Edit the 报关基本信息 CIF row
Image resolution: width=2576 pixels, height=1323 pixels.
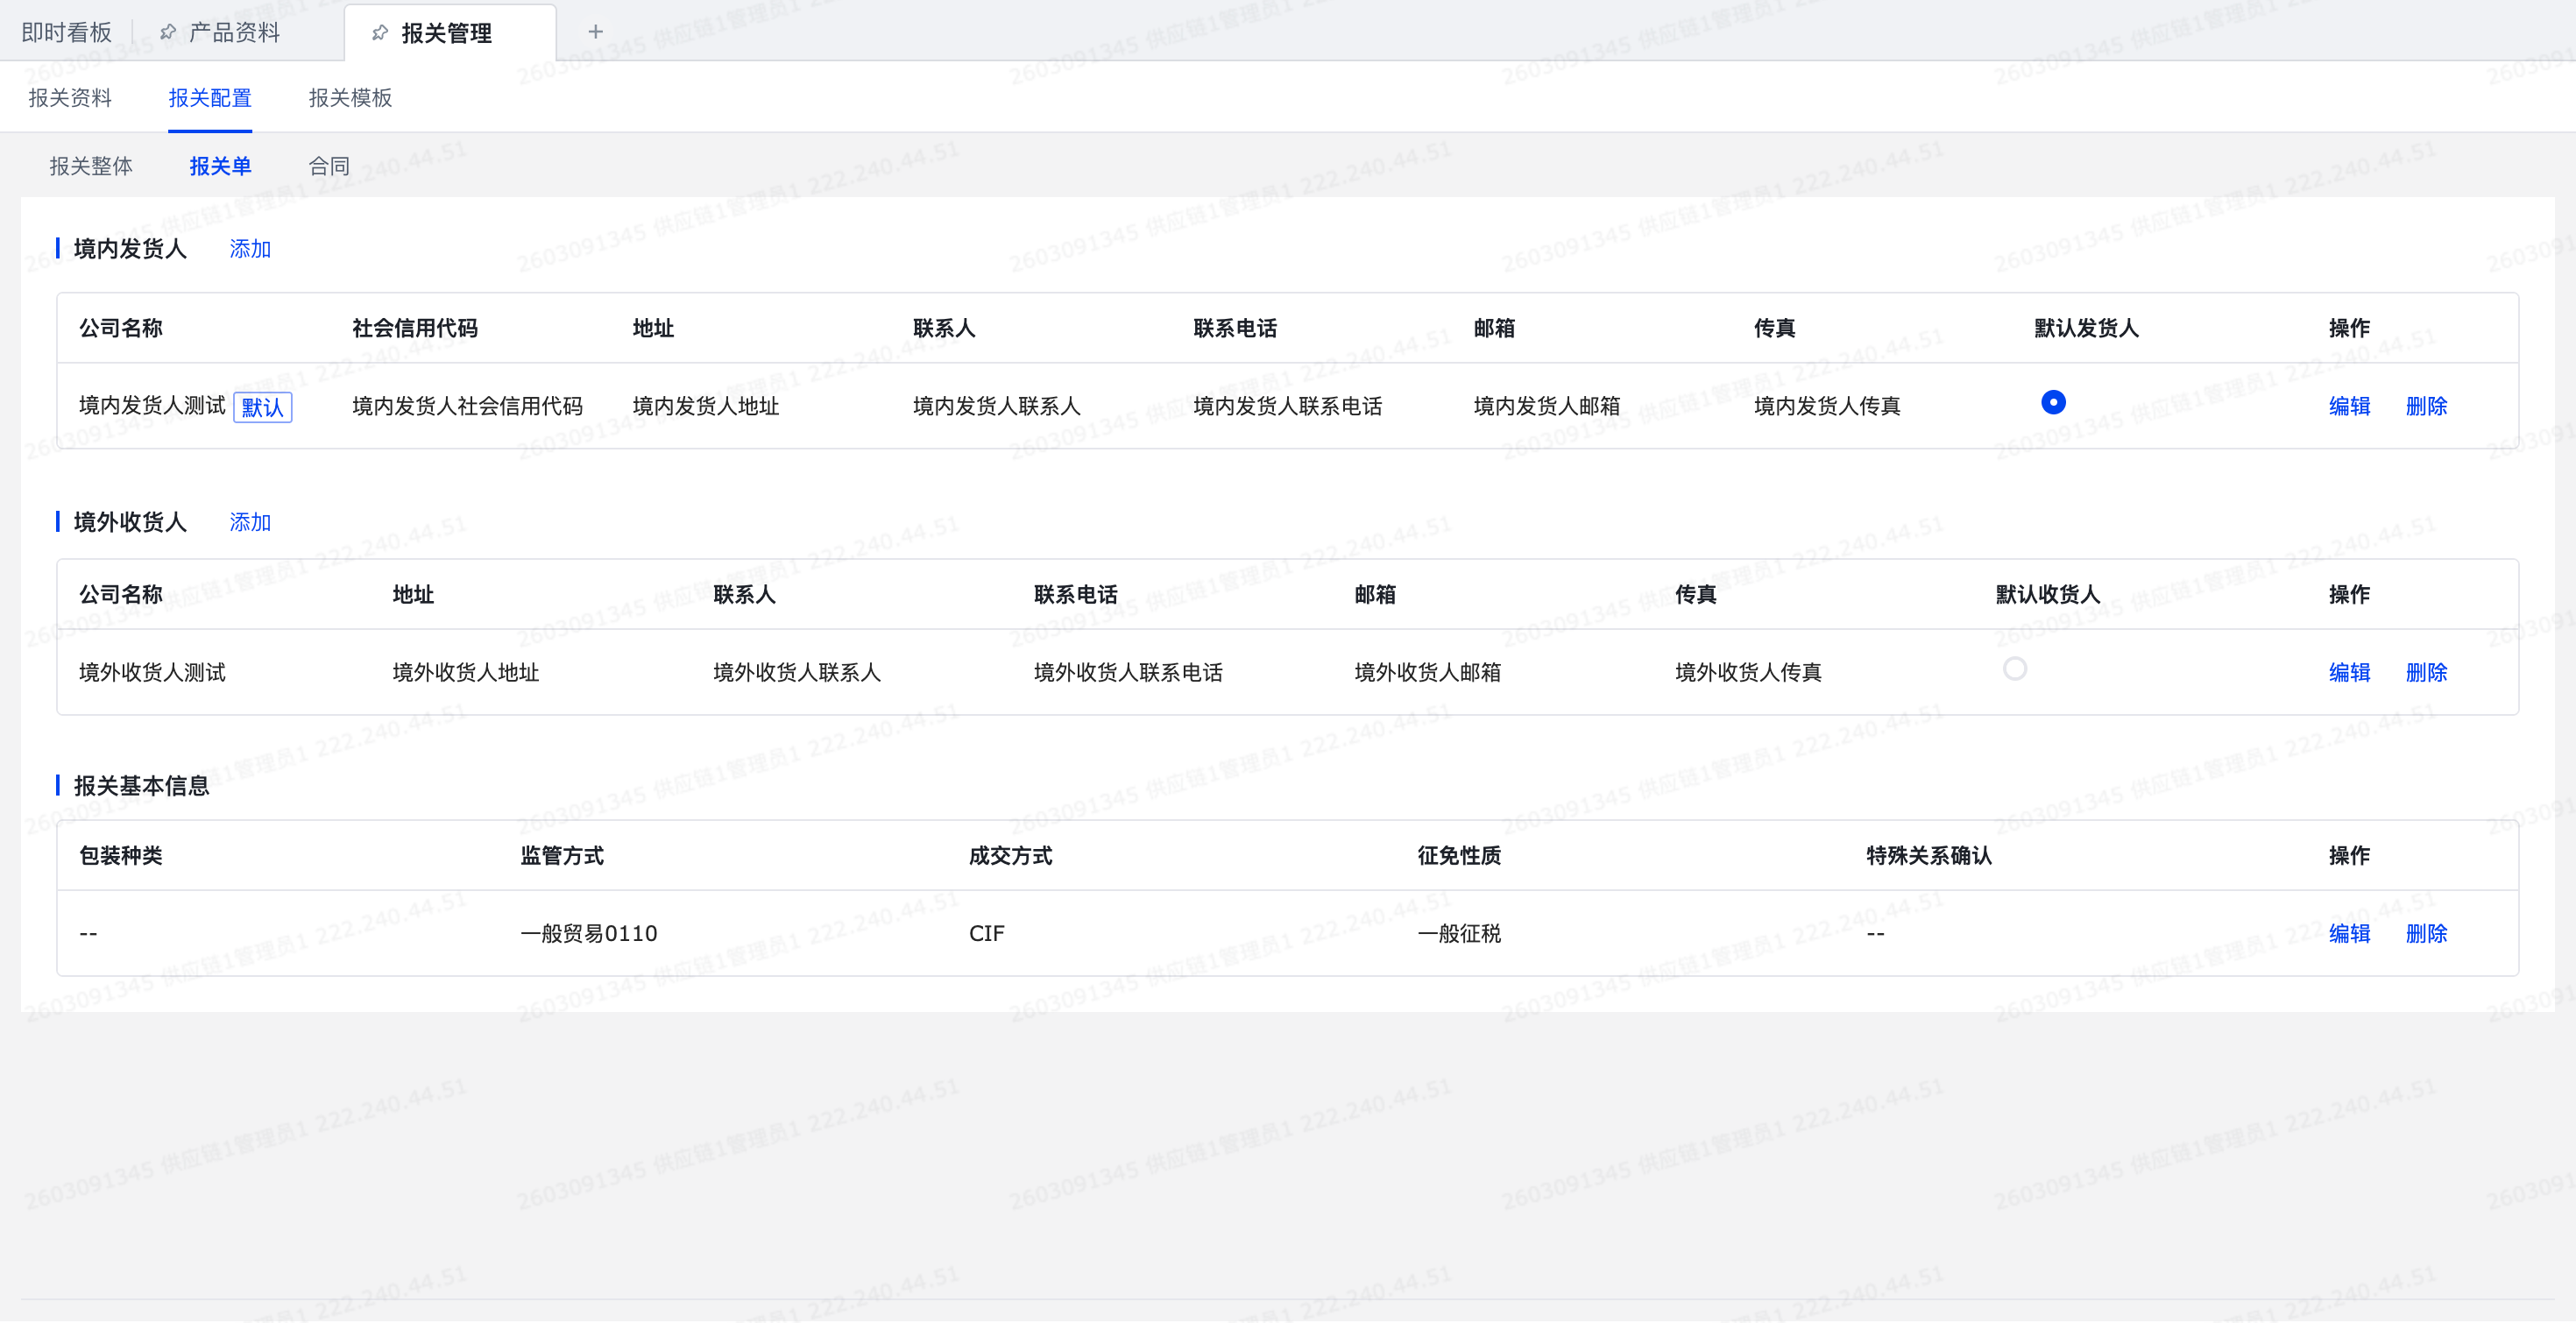tap(2348, 933)
